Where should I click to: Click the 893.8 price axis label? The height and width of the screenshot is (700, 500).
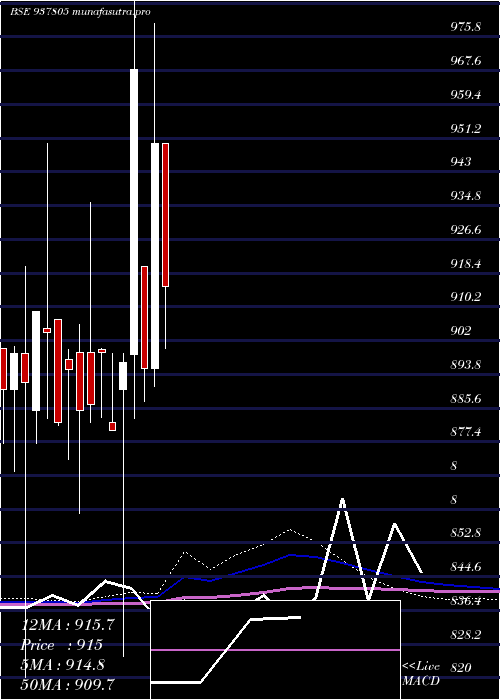[466, 365]
